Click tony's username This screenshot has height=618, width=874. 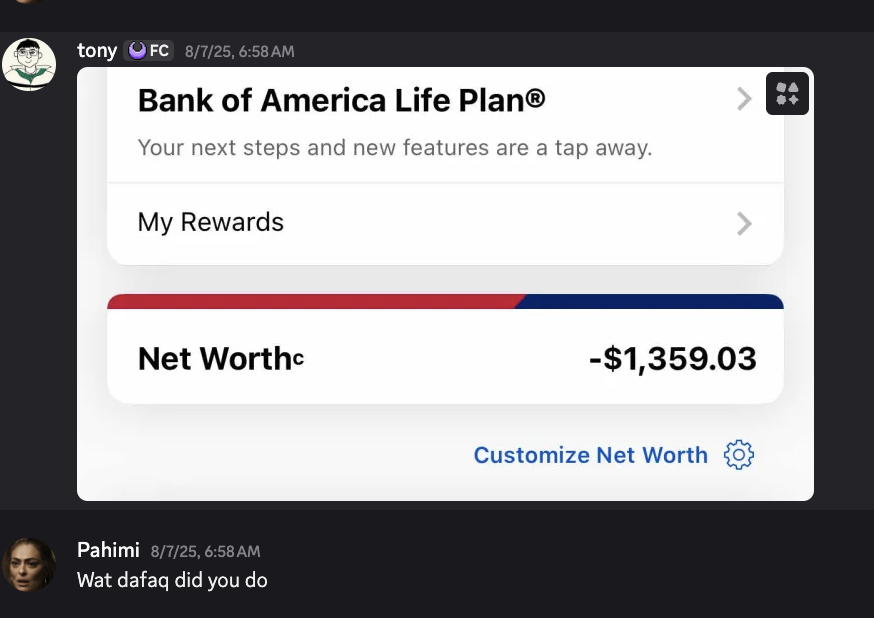(x=97, y=50)
